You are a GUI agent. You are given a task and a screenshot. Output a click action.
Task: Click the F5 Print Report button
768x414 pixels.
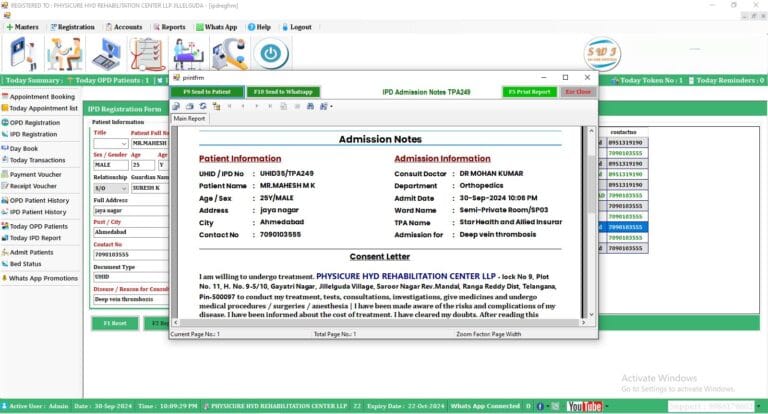tap(529, 92)
